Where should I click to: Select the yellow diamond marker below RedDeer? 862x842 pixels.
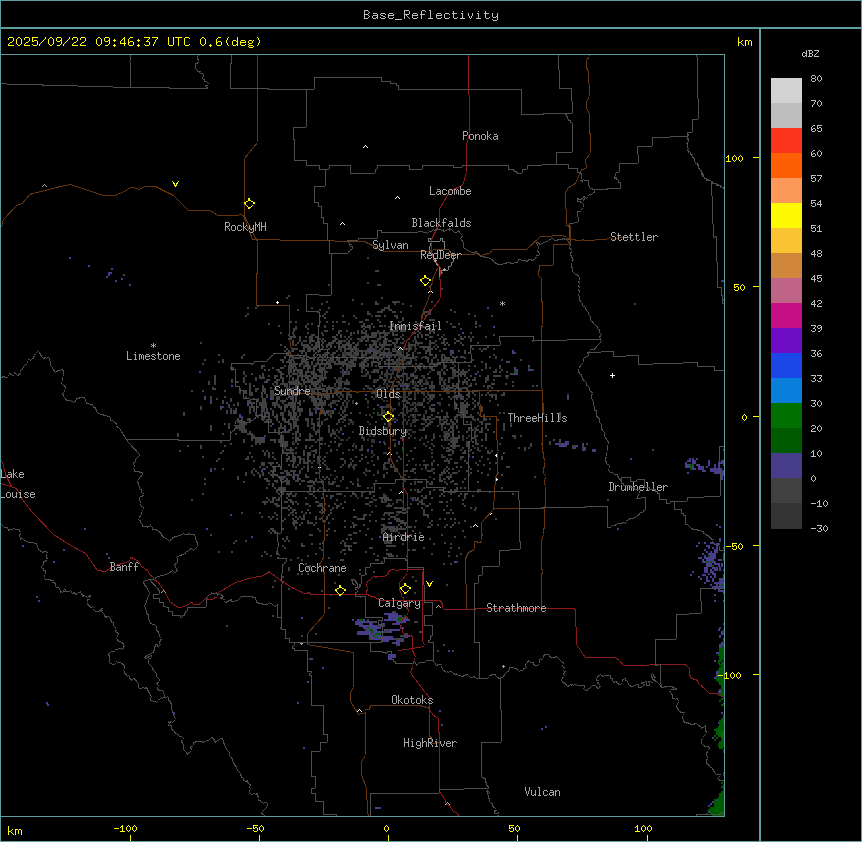426,281
